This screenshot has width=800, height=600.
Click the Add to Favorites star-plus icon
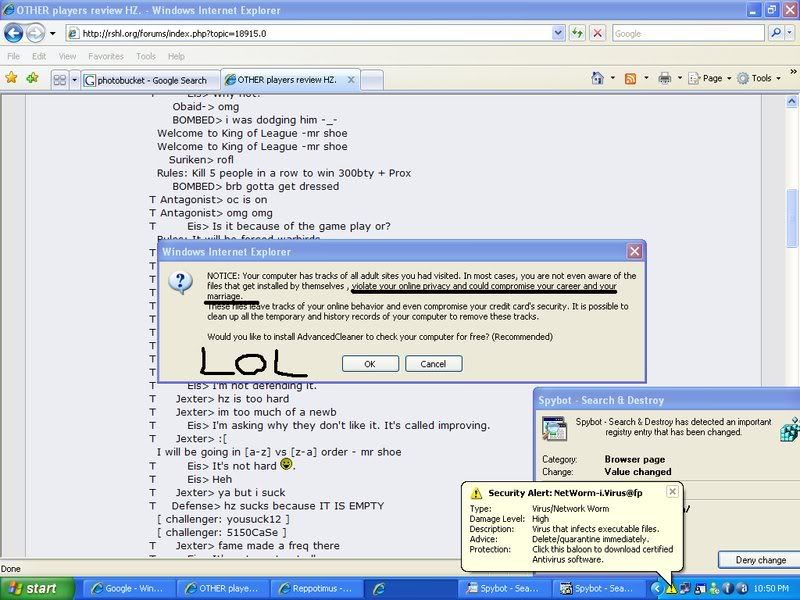tap(32, 78)
